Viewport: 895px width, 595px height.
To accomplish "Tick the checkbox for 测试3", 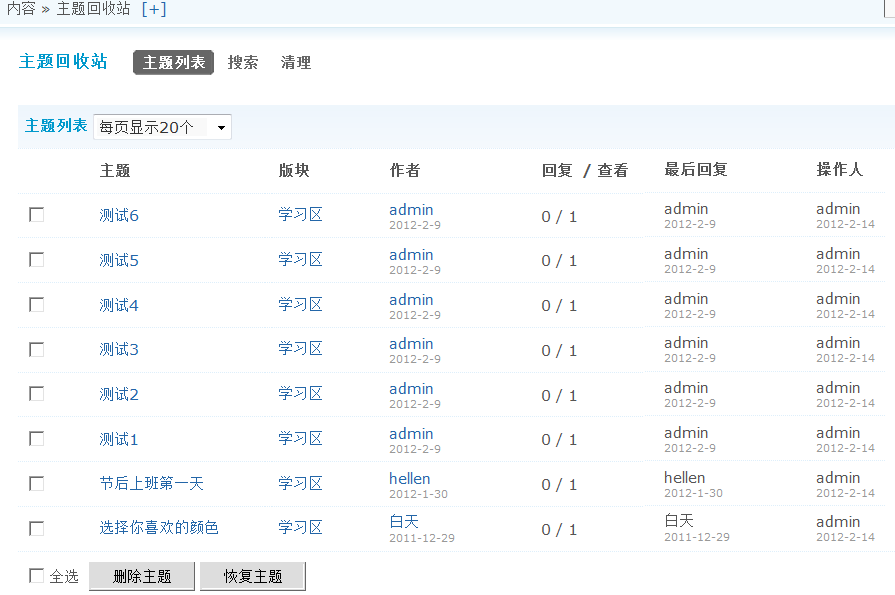I will [x=37, y=349].
